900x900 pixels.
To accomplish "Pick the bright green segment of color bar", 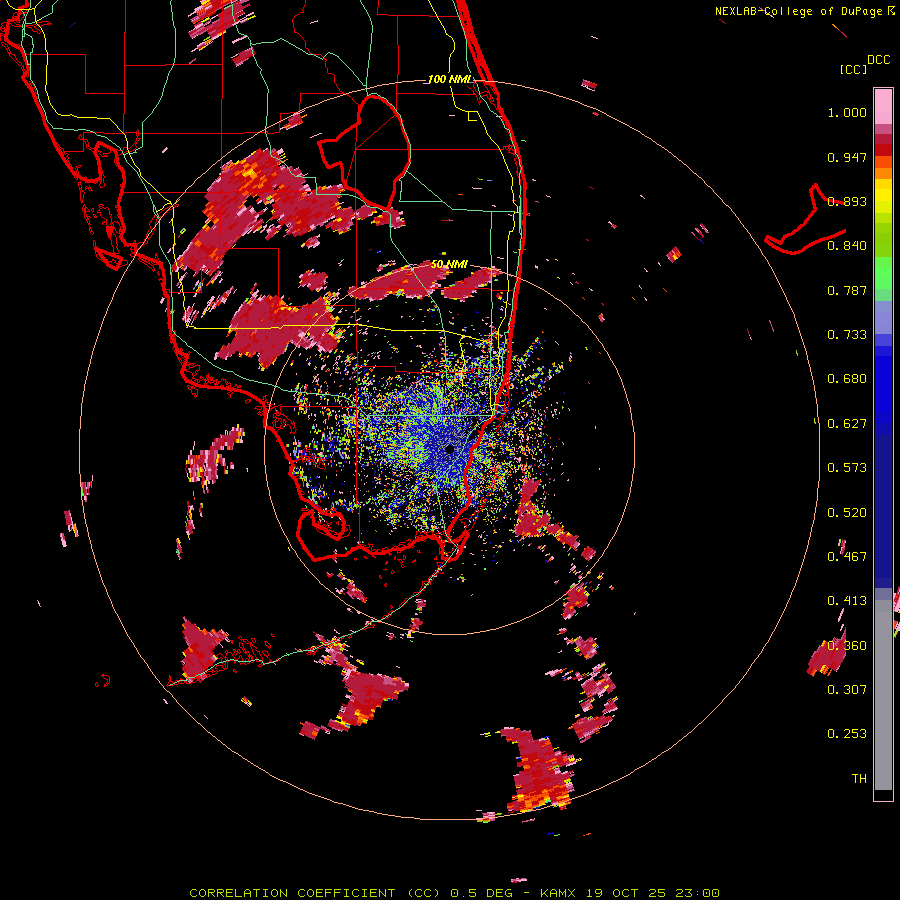I will click(x=883, y=273).
